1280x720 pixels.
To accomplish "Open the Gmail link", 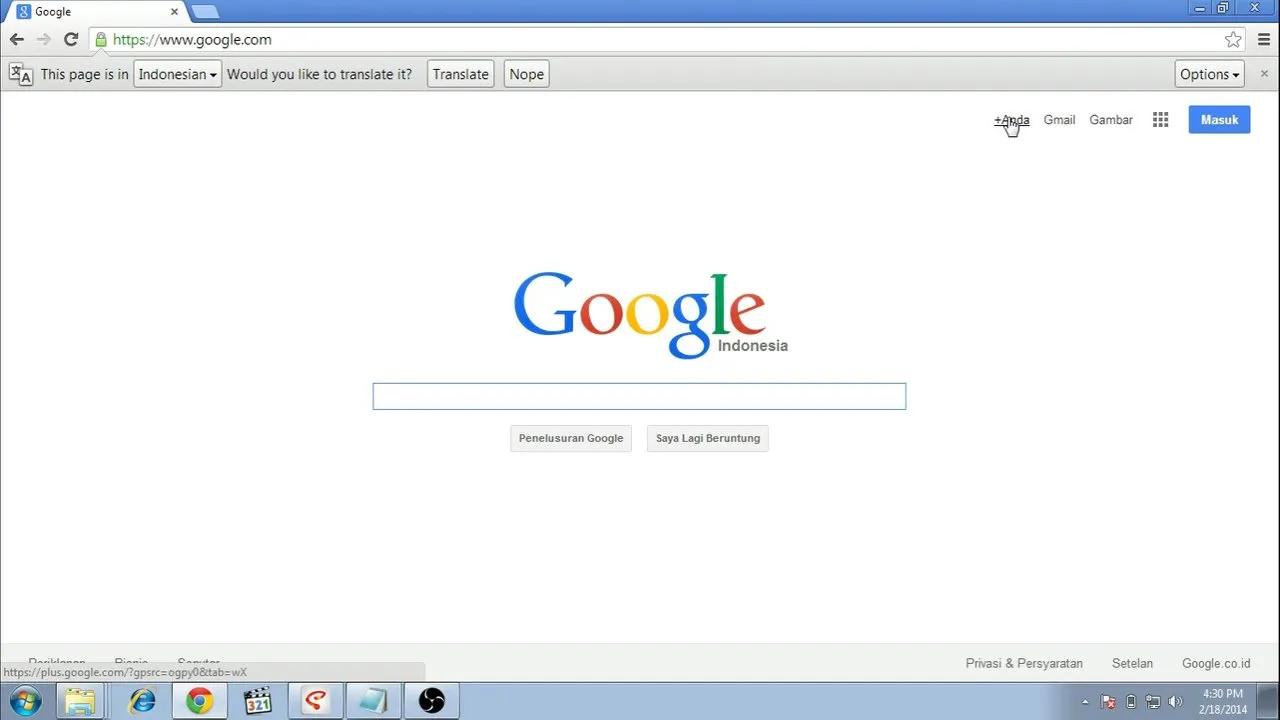I will pyautogui.click(x=1059, y=120).
